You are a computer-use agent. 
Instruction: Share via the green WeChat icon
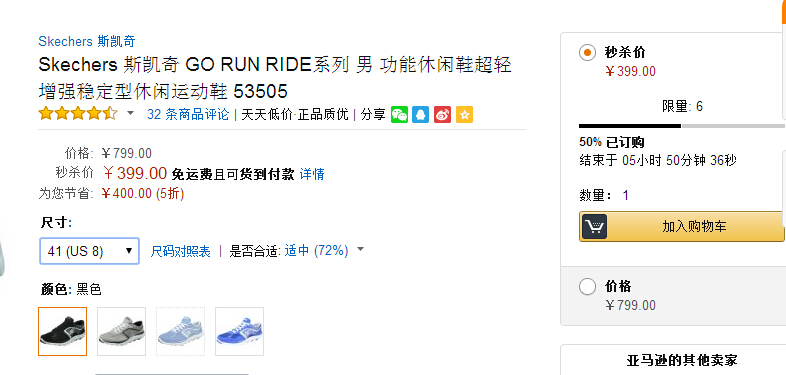tap(400, 115)
